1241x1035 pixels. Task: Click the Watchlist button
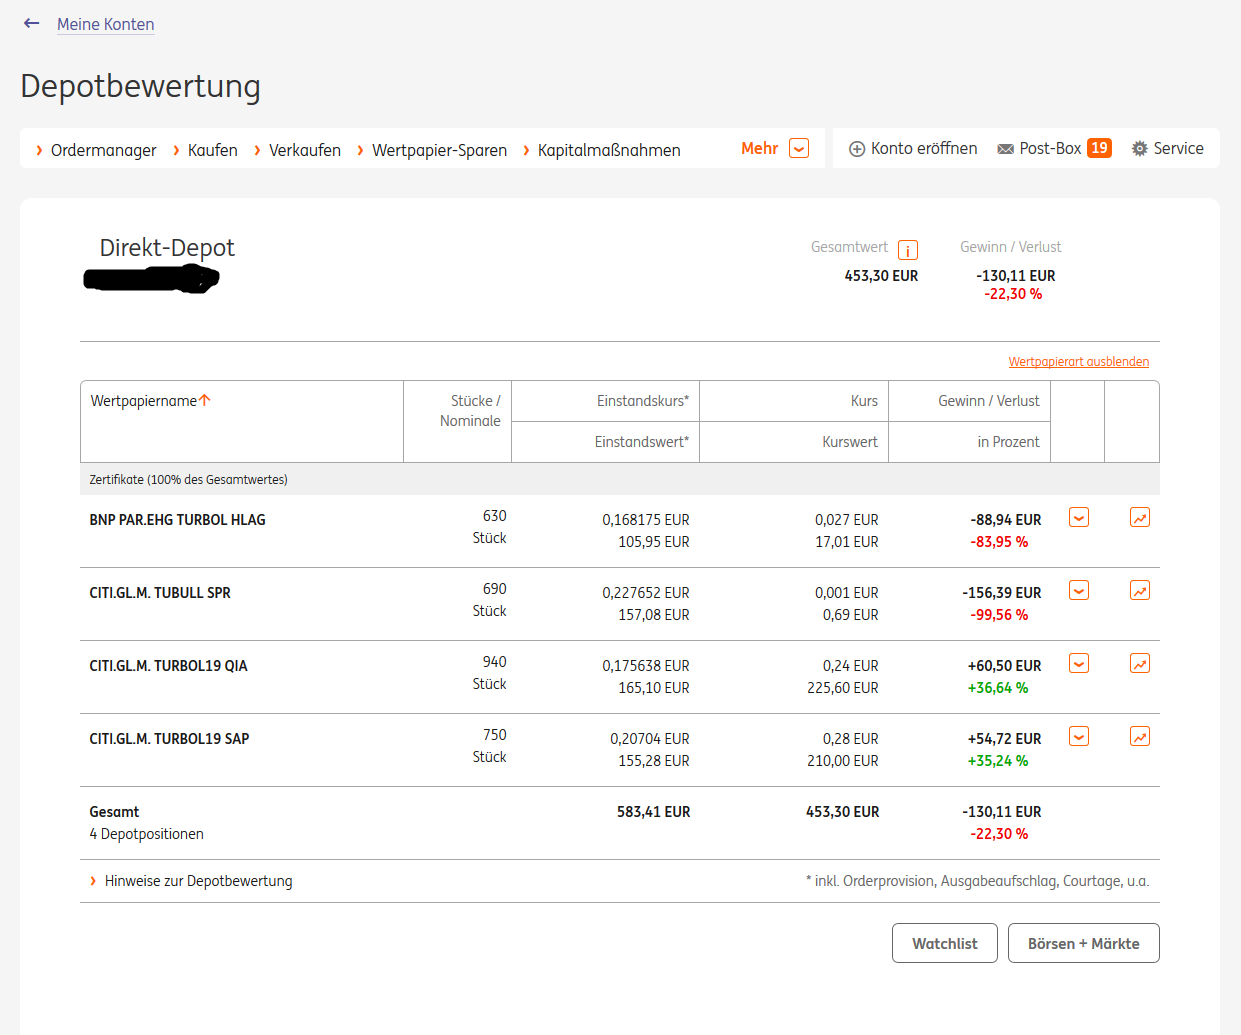(944, 943)
